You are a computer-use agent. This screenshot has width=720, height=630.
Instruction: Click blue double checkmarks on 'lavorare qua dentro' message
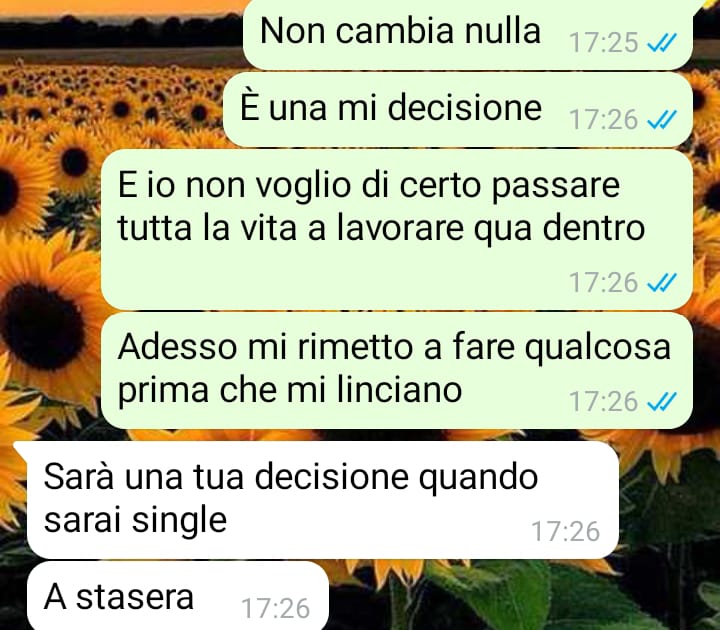click(x=661, y=282)
